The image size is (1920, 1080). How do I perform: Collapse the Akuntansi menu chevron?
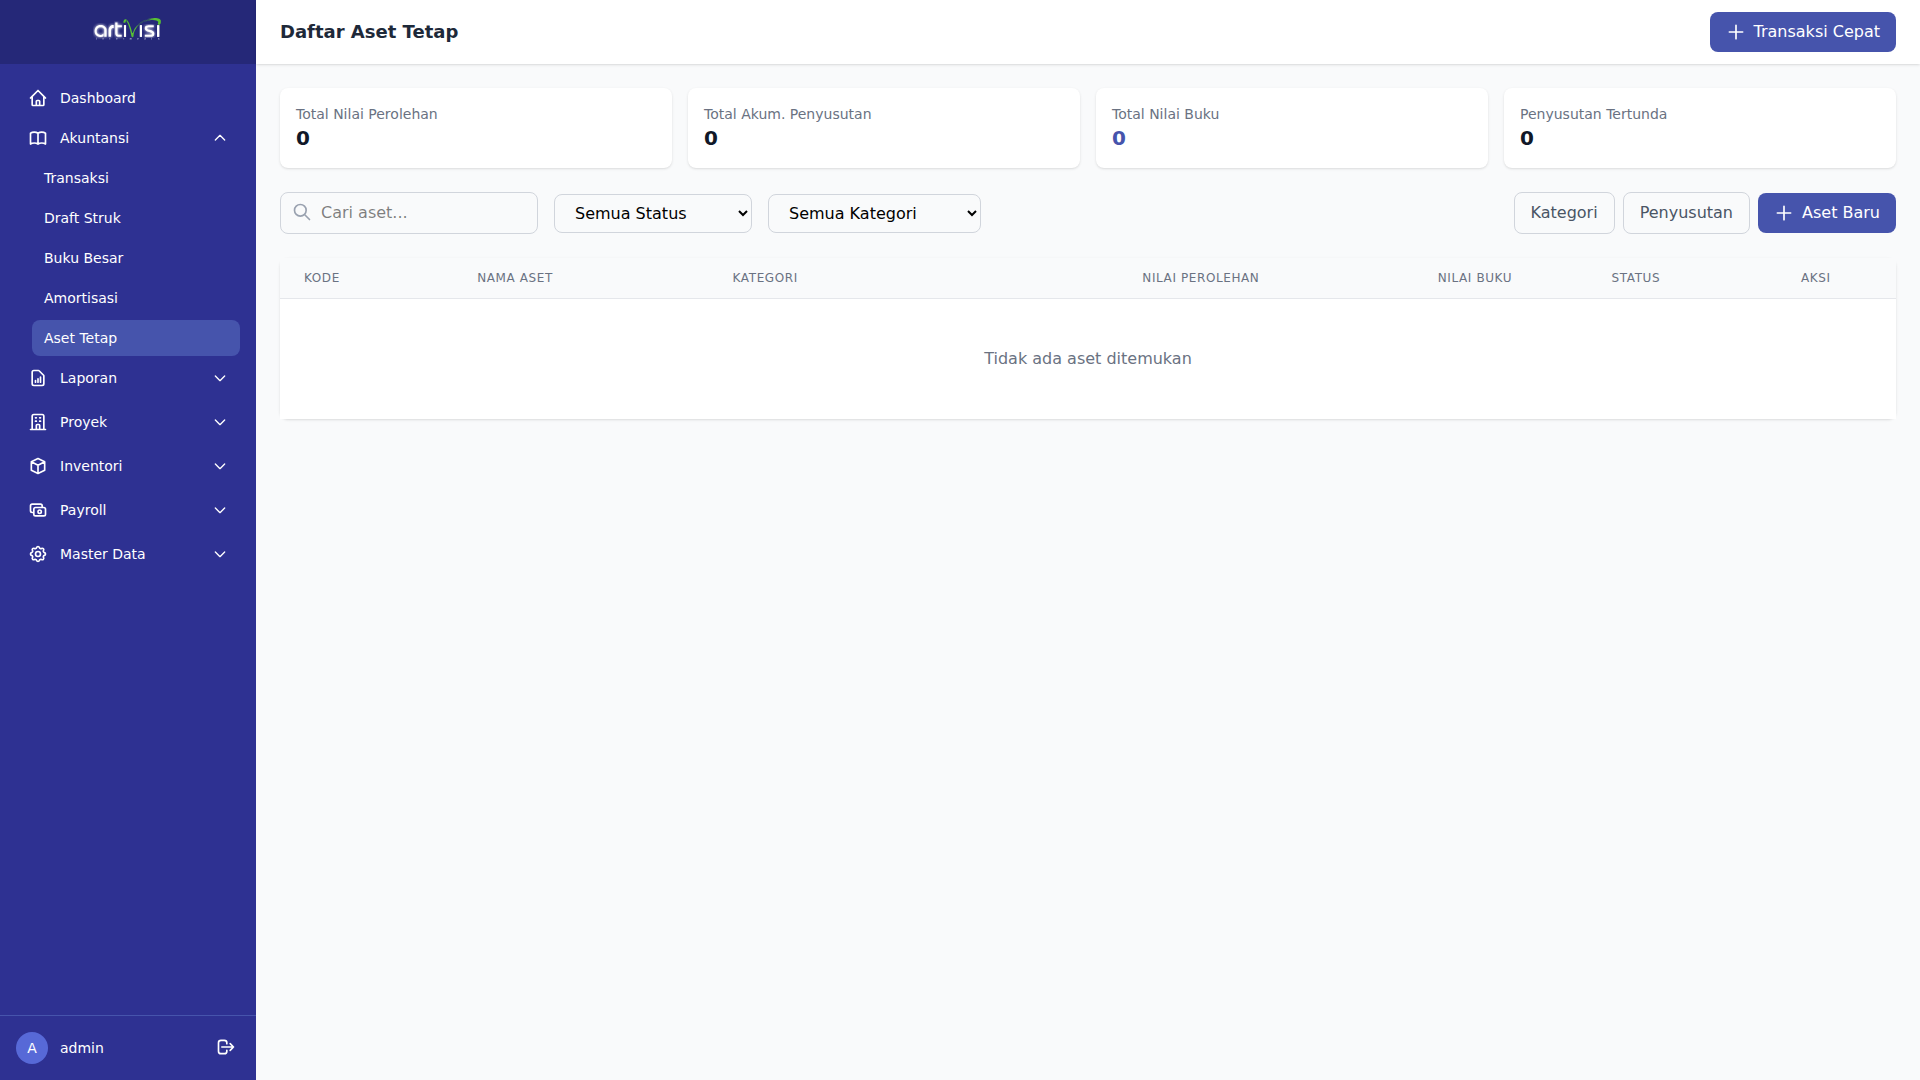coord(220,138)
